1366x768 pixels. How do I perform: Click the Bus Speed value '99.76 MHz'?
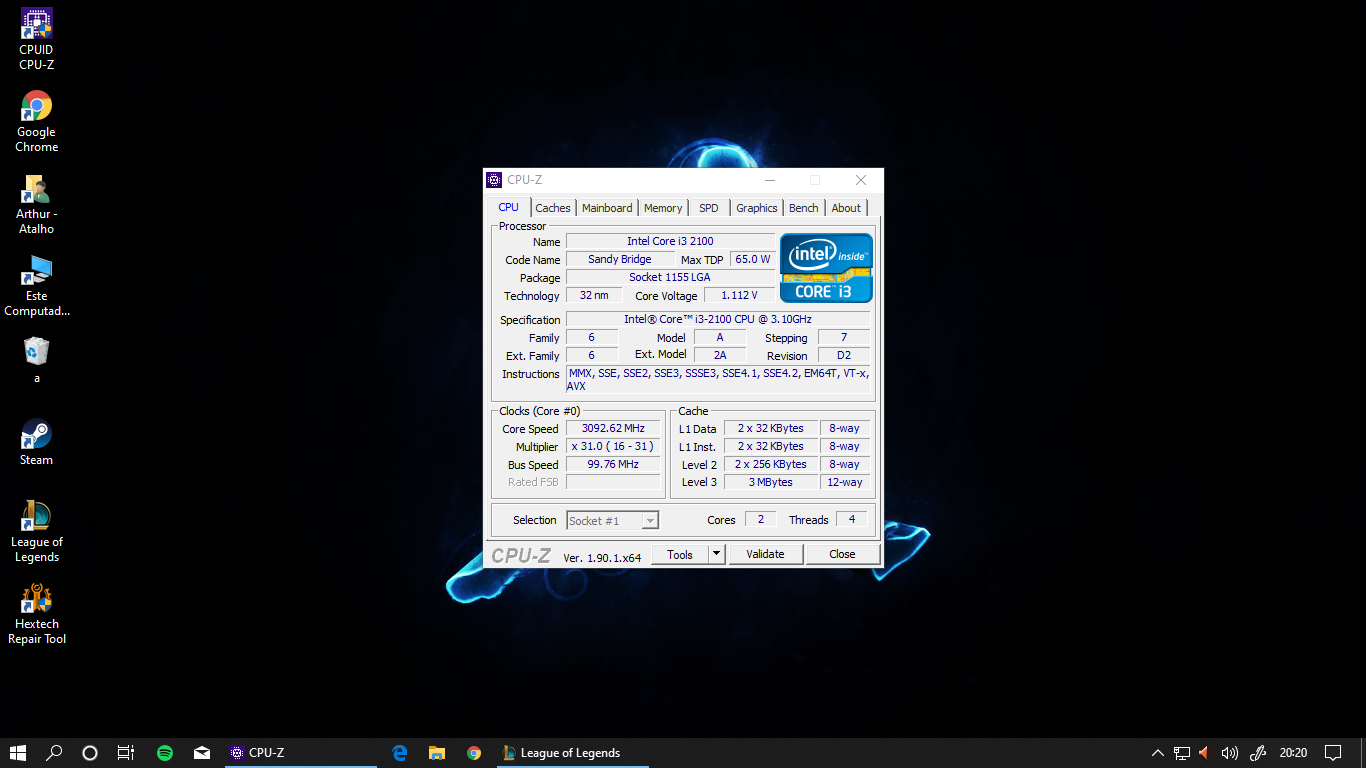click(x=613, y=464)
